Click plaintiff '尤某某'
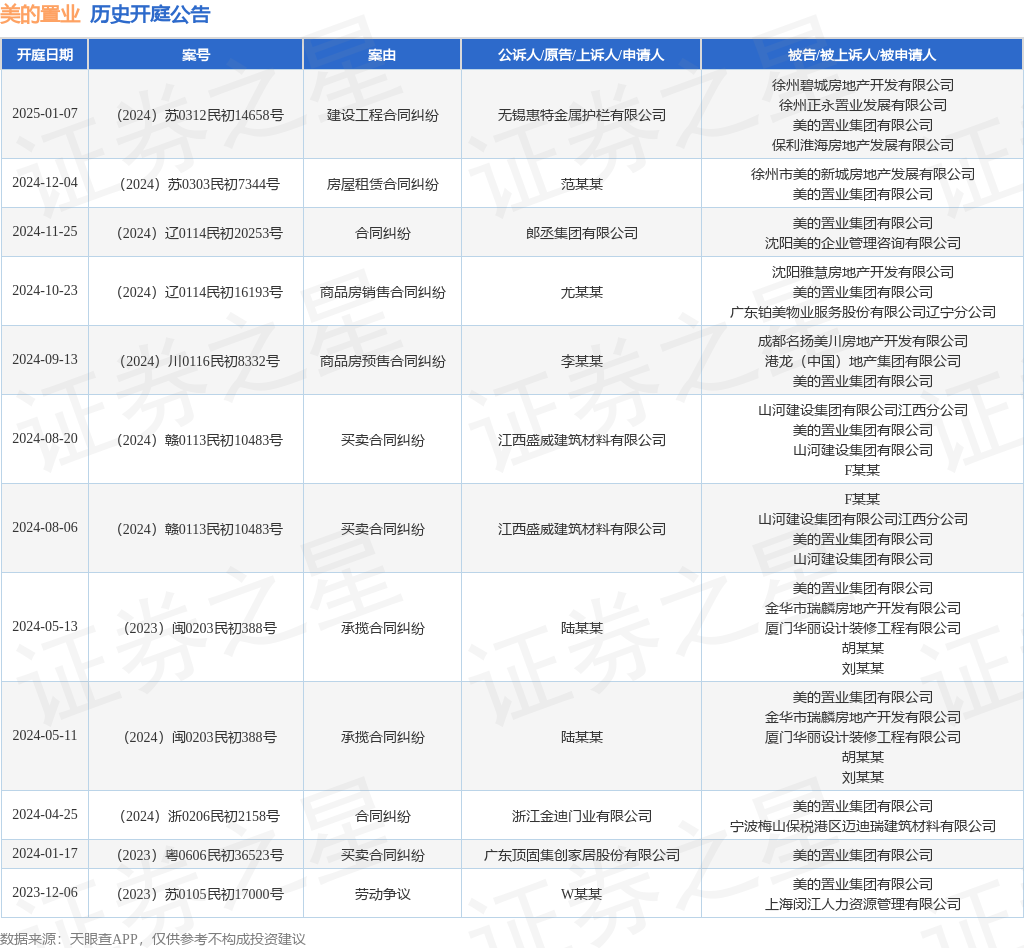Image resolution: width=1024 pixels, height=948 pixels. point(582,292)
